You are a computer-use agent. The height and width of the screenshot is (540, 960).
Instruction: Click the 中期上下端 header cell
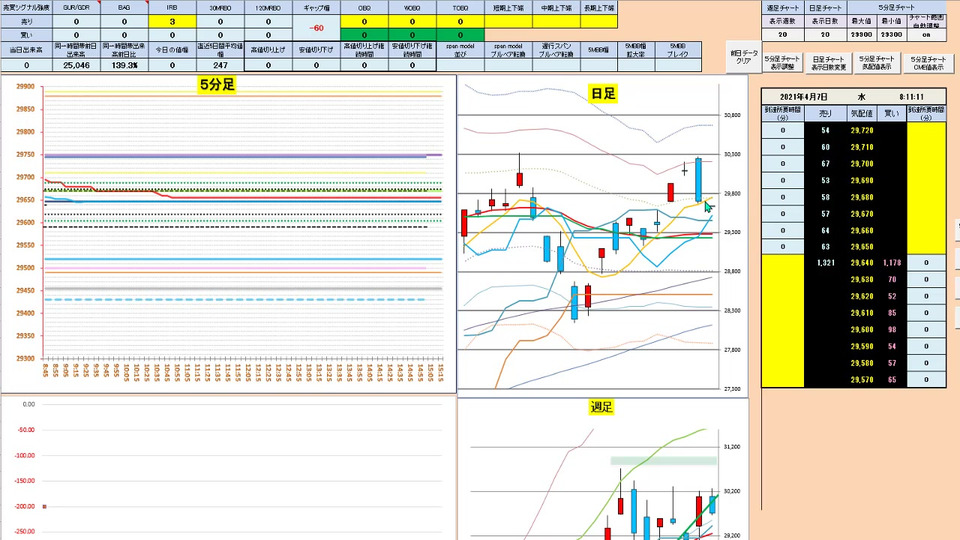click(x=557, y=8)
